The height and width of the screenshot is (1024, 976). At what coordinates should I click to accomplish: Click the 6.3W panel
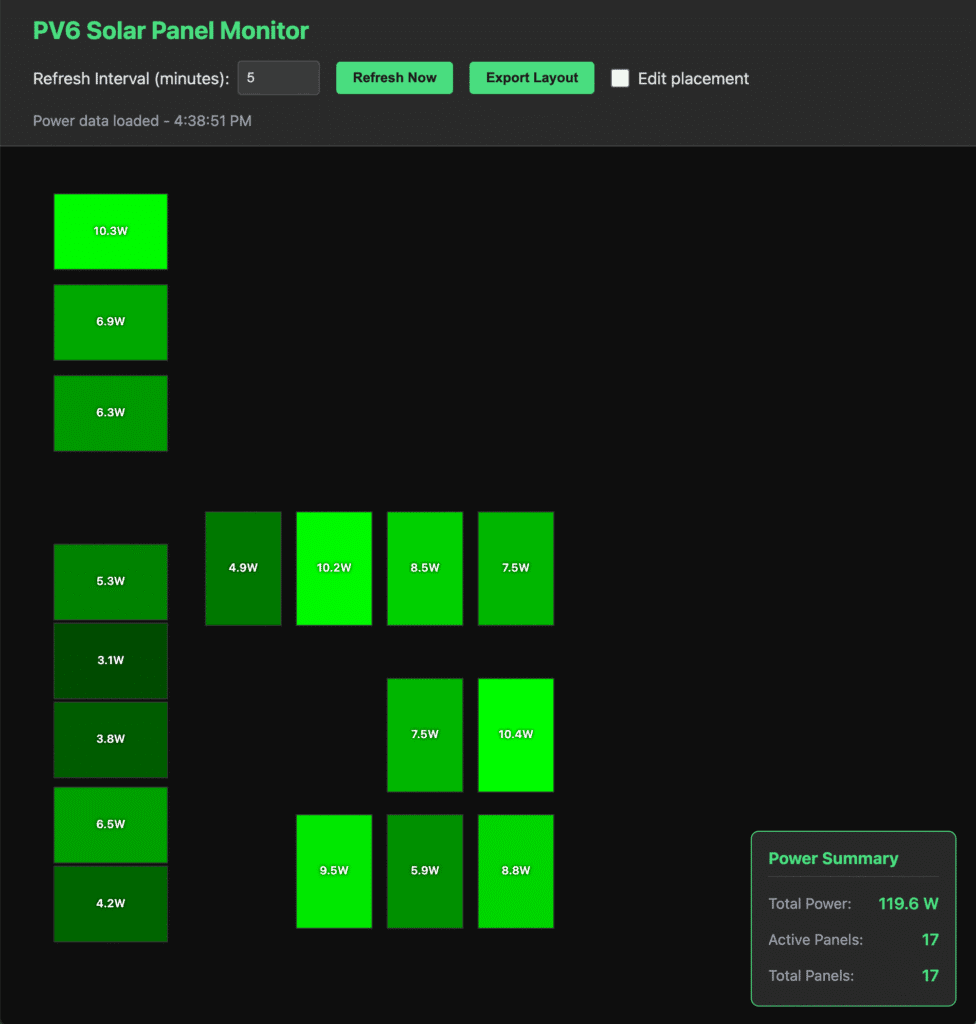pyautogui.click(x=110, y=412)
